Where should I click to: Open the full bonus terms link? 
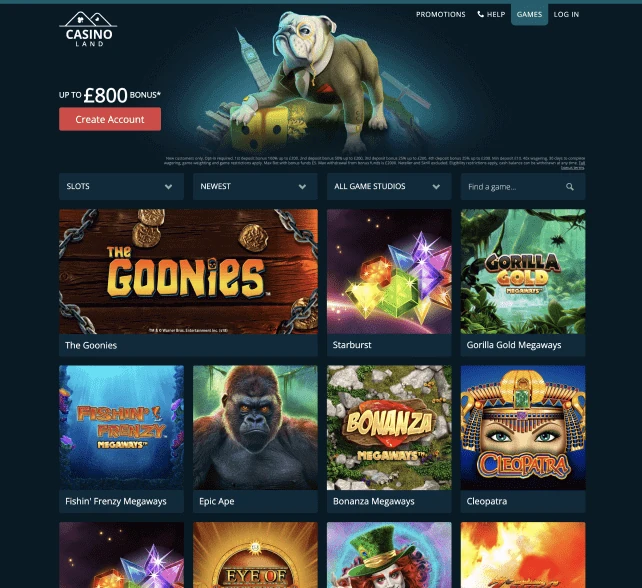[572, 166]
